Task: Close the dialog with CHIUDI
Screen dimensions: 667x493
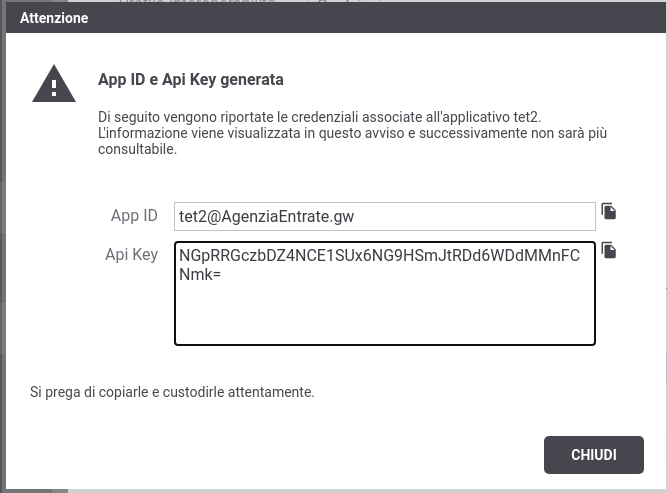Action: click(593, 455)
